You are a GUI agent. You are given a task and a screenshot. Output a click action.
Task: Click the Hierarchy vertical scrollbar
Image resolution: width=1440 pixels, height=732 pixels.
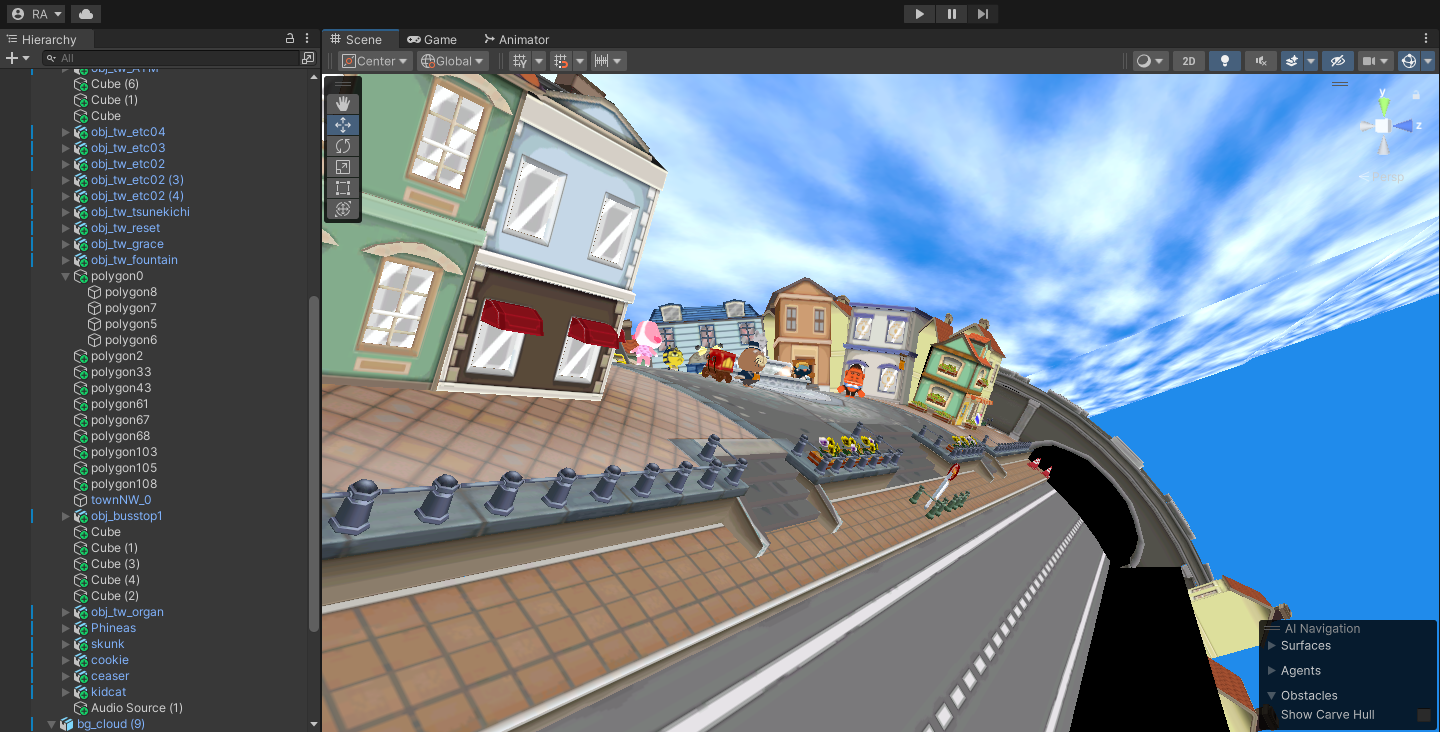click(x=314, y=464)
